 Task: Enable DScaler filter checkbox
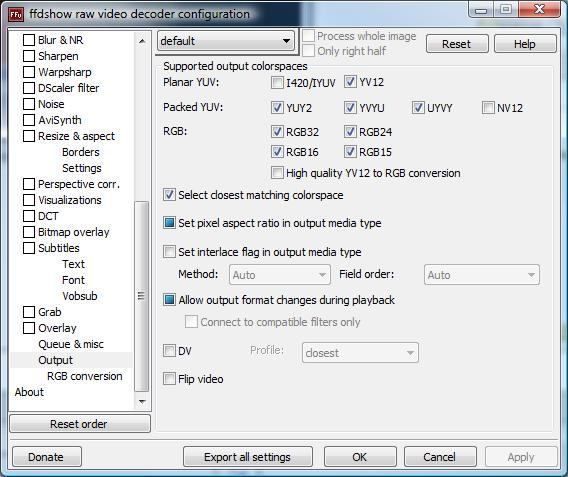point(29,88)
